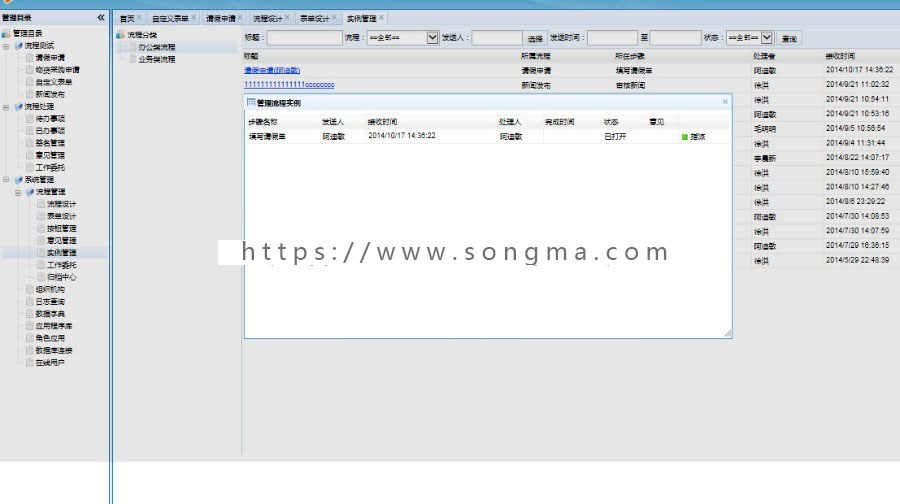This screenshot has height=504, width=900.
Task: Open 角色应用 in the sidebar tree
Action: [x=50, y=338]
